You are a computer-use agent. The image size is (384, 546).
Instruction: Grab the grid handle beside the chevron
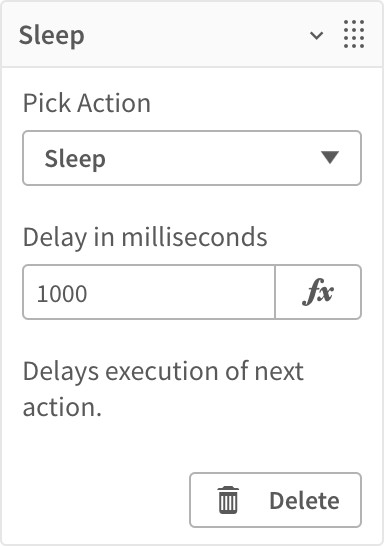(x=354, y=34)
